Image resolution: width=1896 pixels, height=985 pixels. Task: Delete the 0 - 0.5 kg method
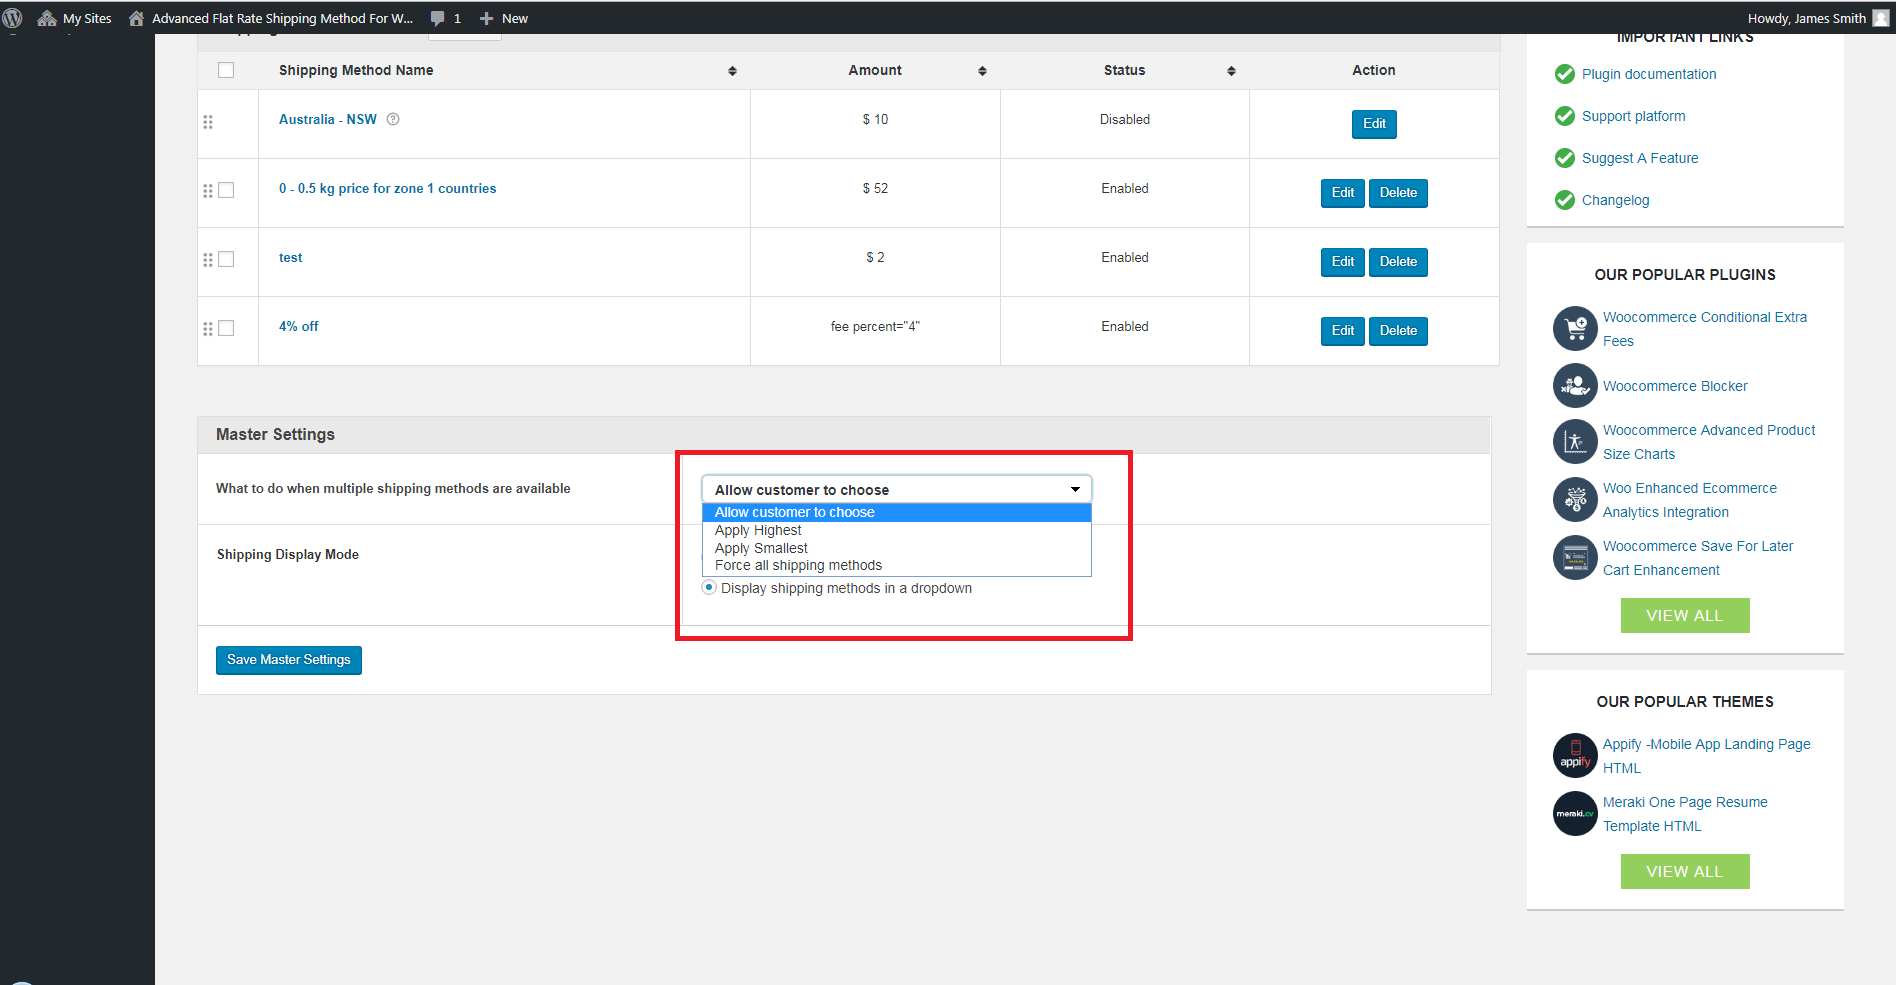click(1398, 193)
